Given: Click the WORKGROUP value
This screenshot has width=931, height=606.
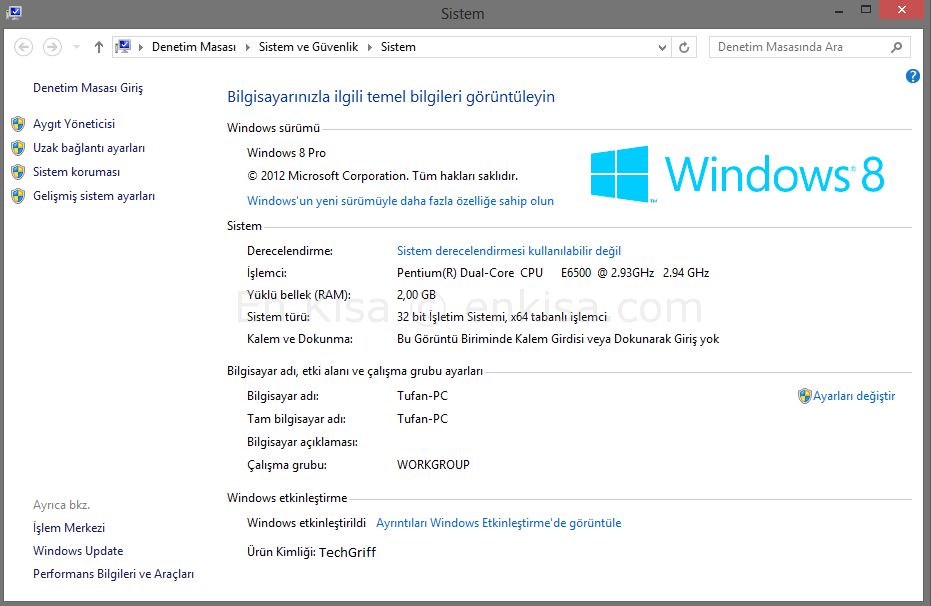Looking at the screenshot, I should (x=433, y=465).
